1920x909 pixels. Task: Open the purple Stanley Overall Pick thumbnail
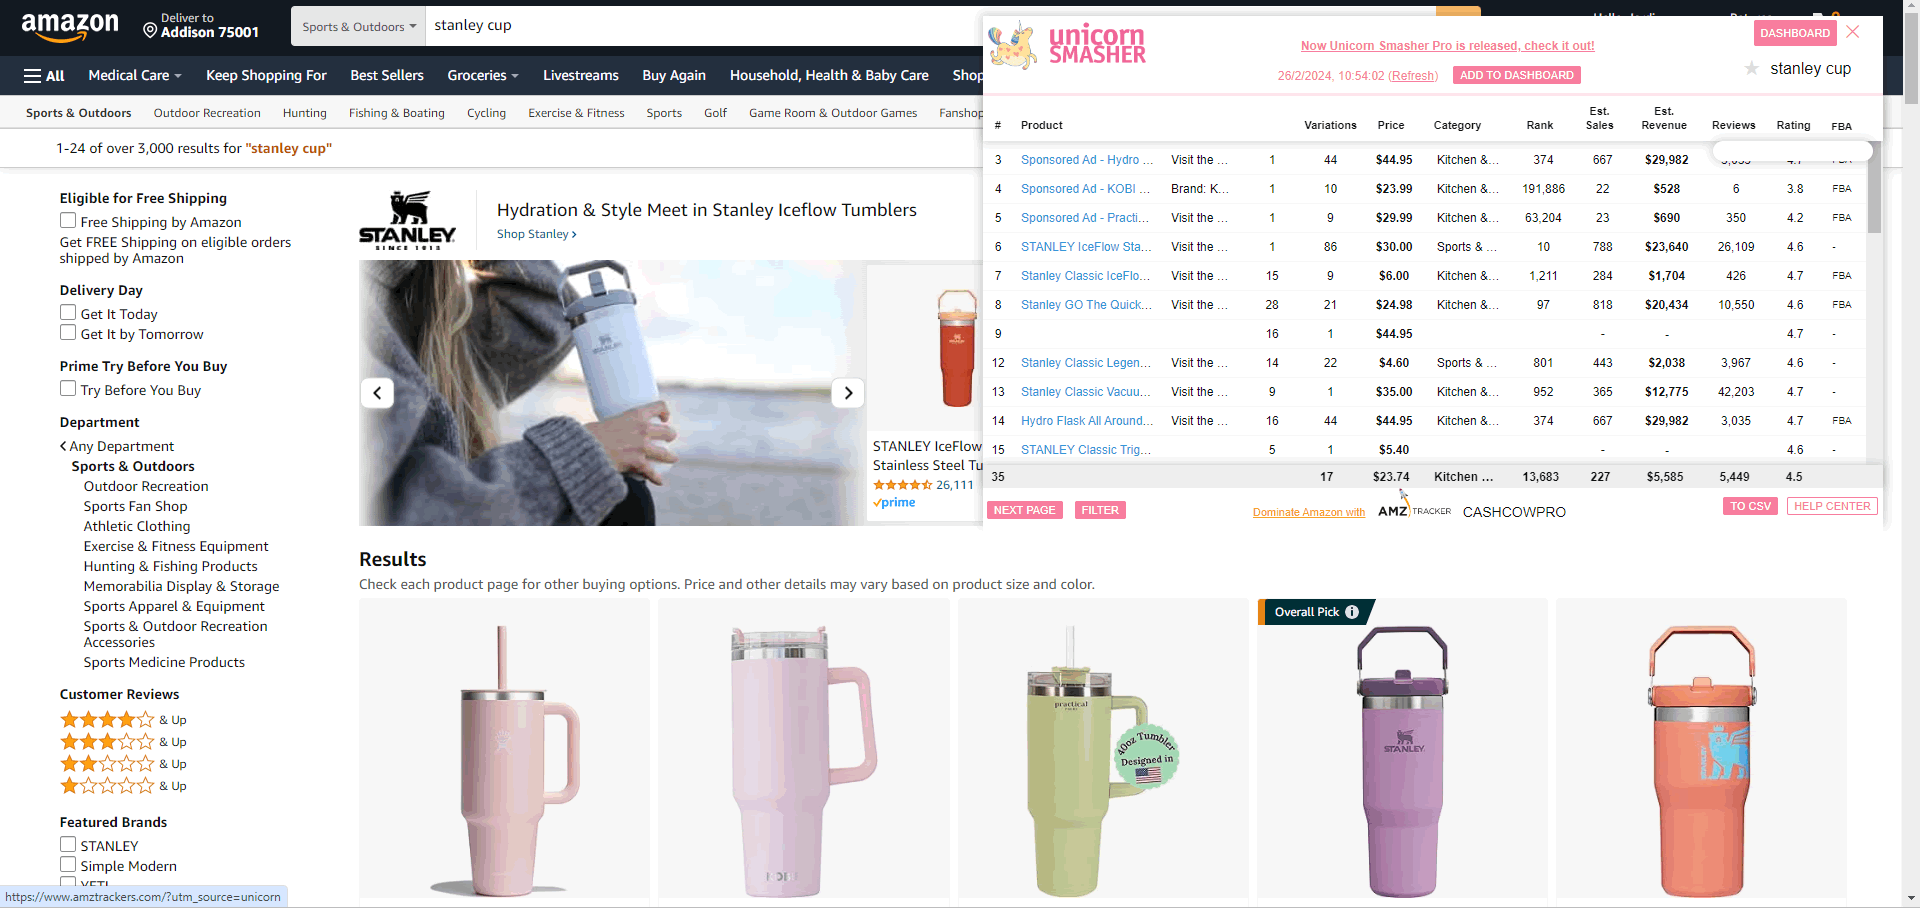point(1402,750)
